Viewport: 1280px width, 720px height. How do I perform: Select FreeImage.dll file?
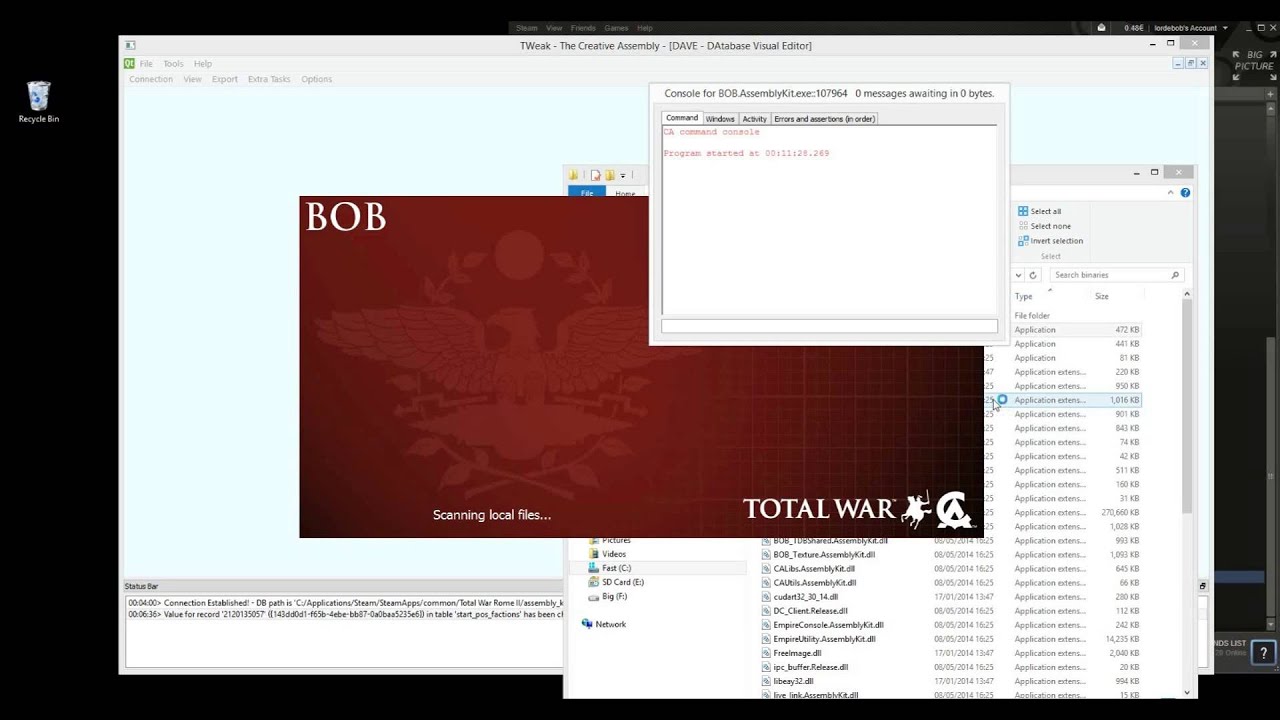pos(797,652)
